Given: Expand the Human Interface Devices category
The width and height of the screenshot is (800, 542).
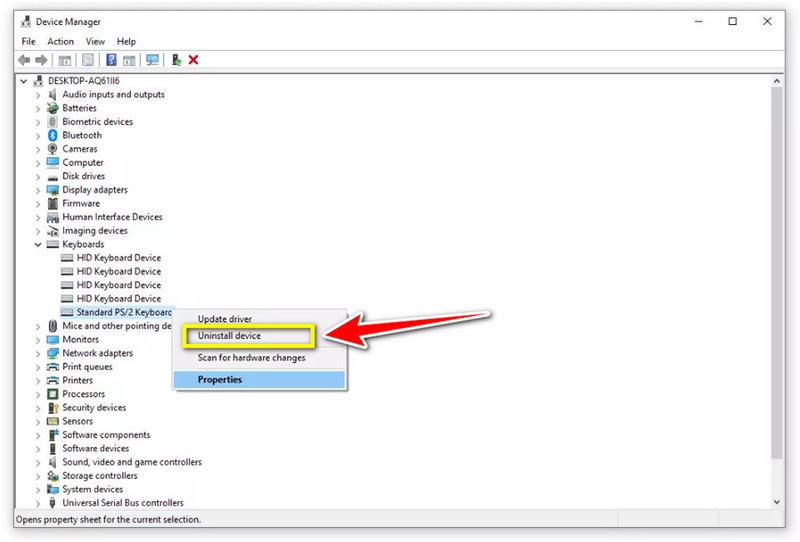Looking at the screenshot, I should [38, 217].
